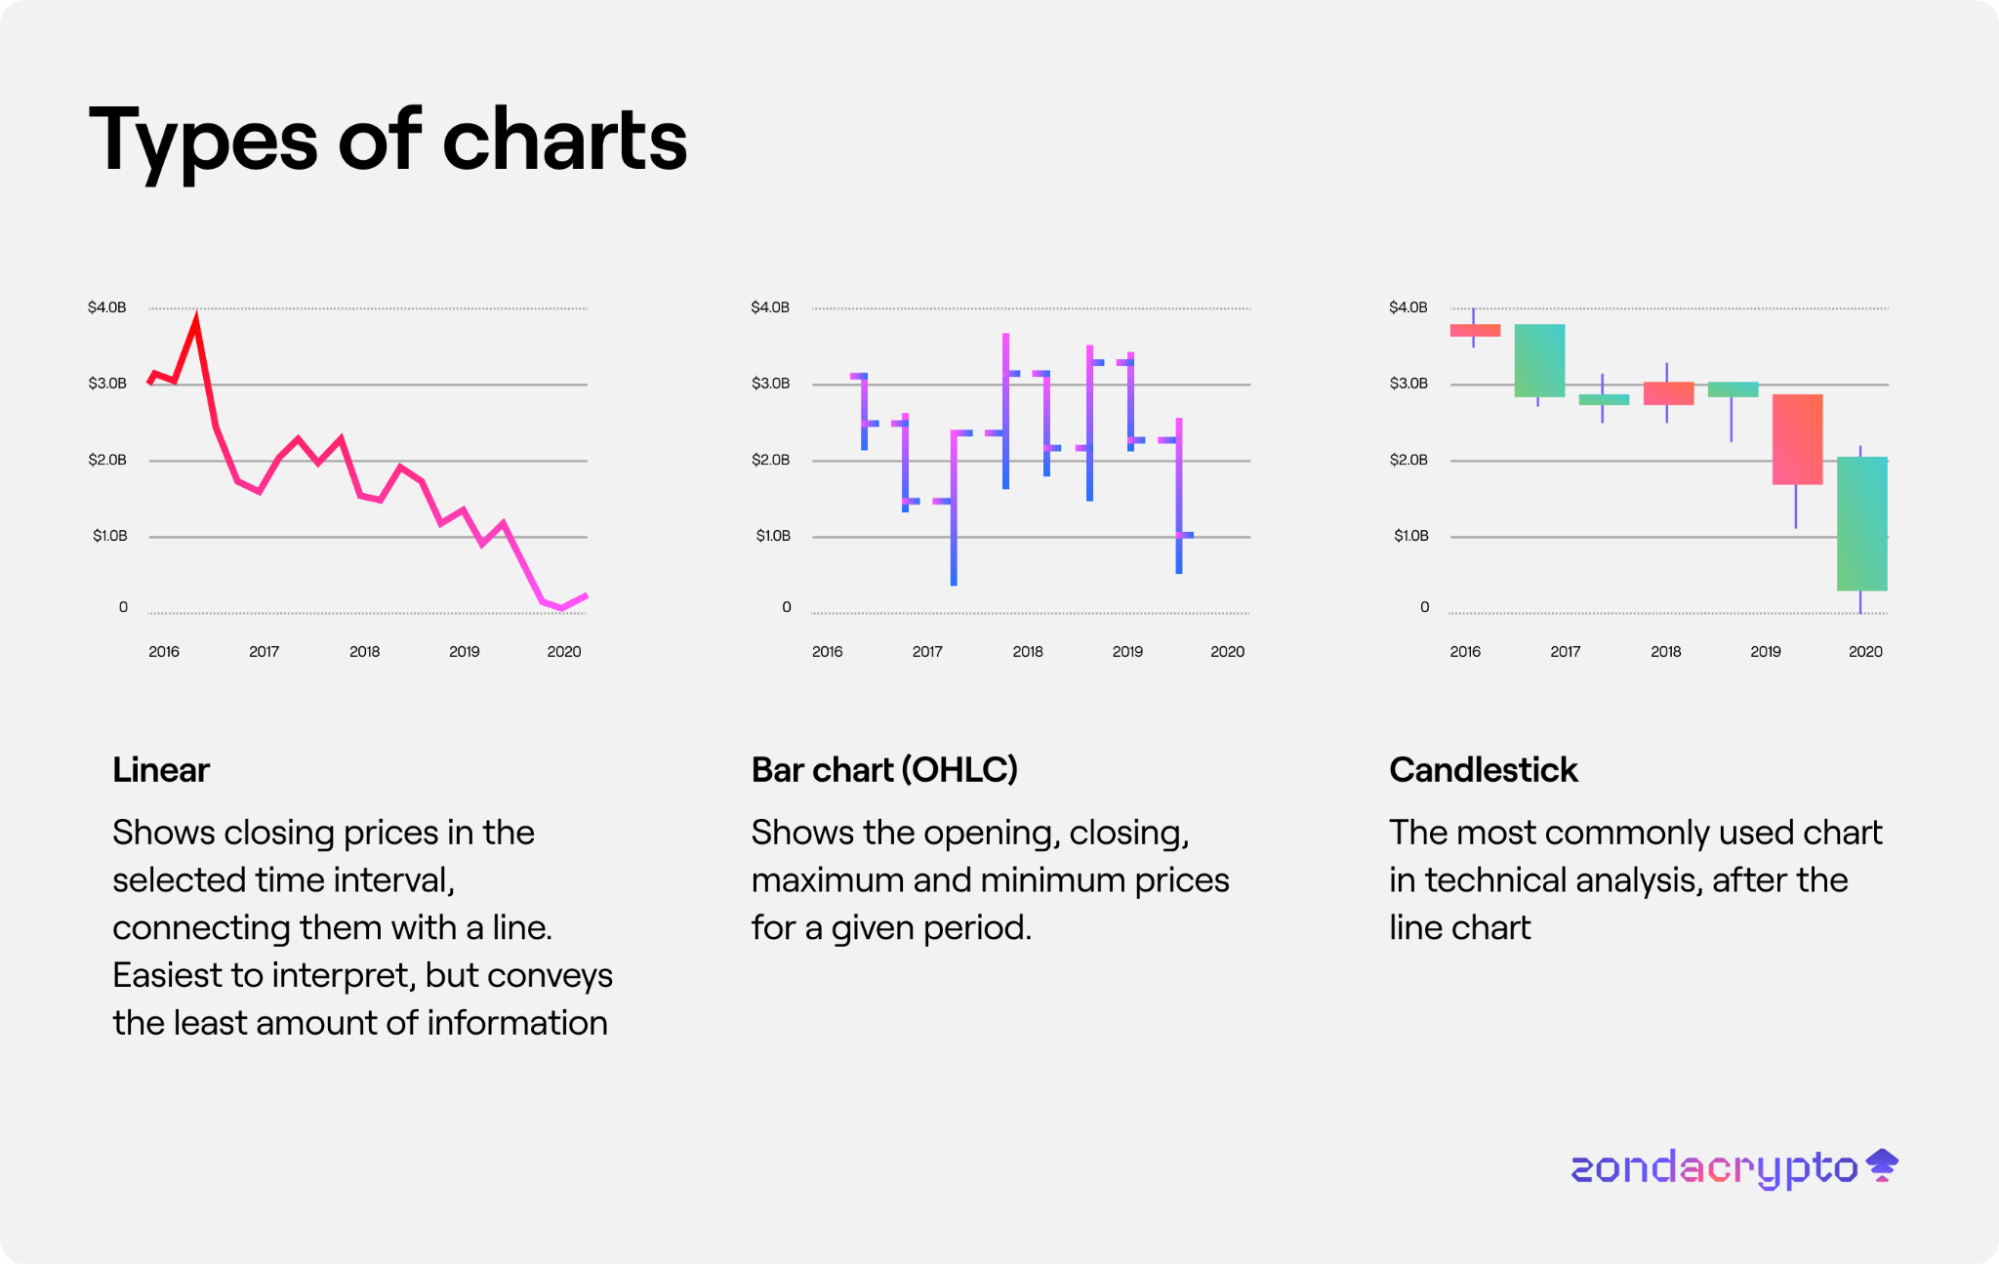1999x1265 pixels.
Task: Click the highest peak of the linear chart line
Action: click(x=196, y=320)
